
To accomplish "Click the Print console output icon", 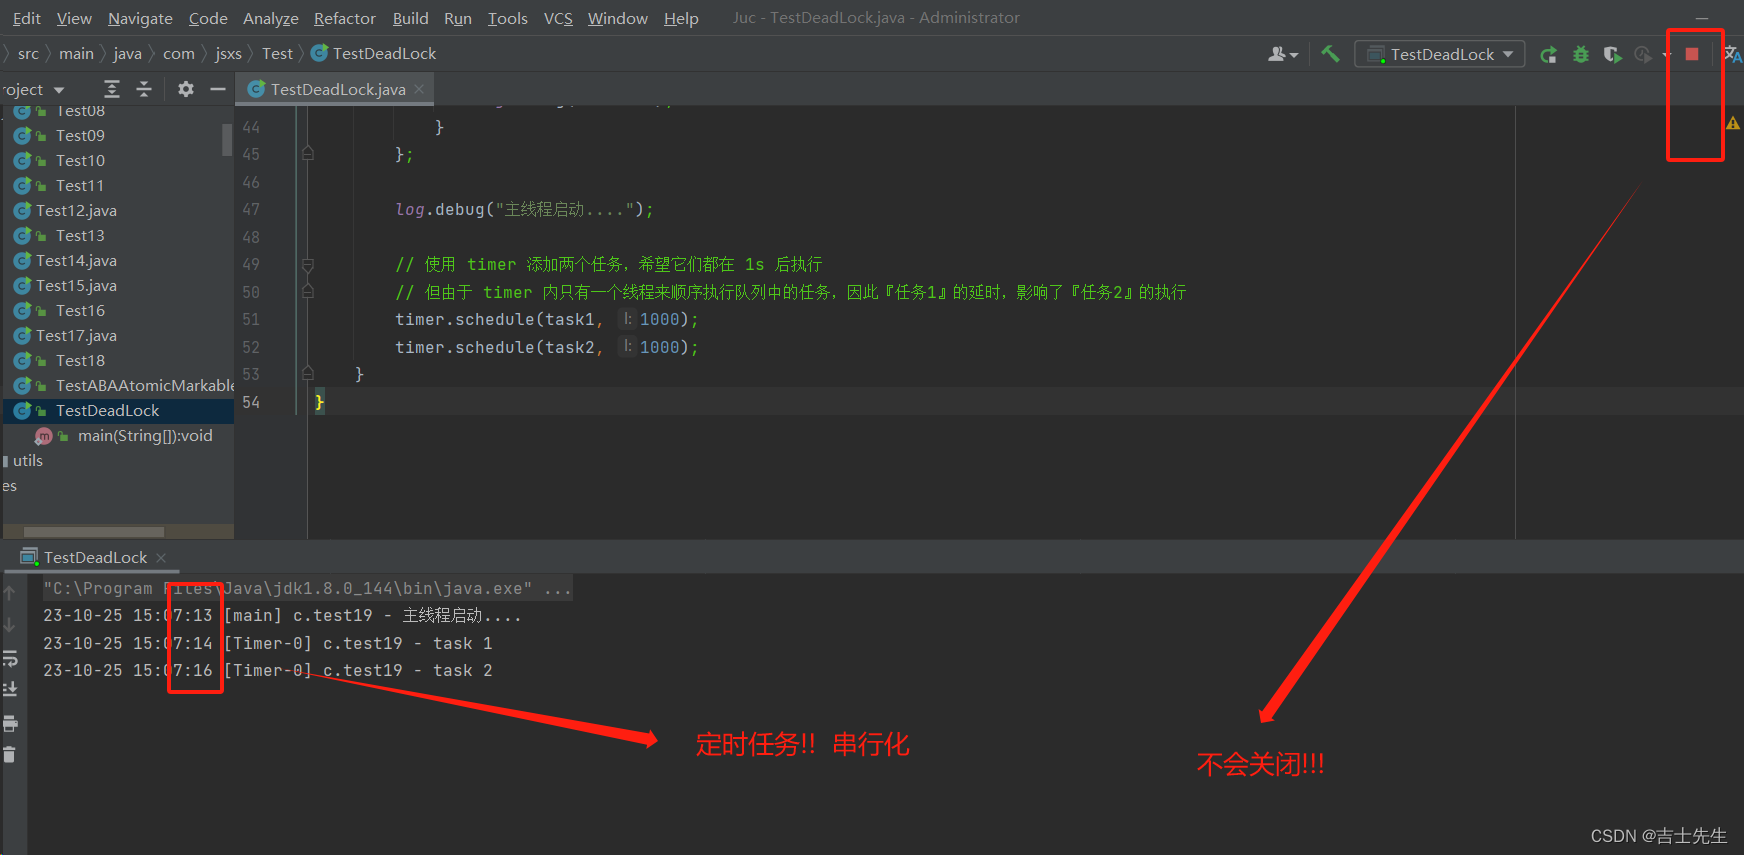I will (10, 723).
